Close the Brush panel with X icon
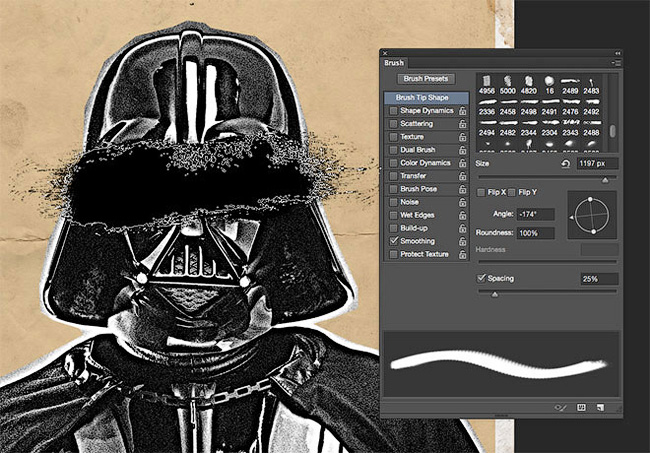Screen dimensions: 650x453 point(385,53)
